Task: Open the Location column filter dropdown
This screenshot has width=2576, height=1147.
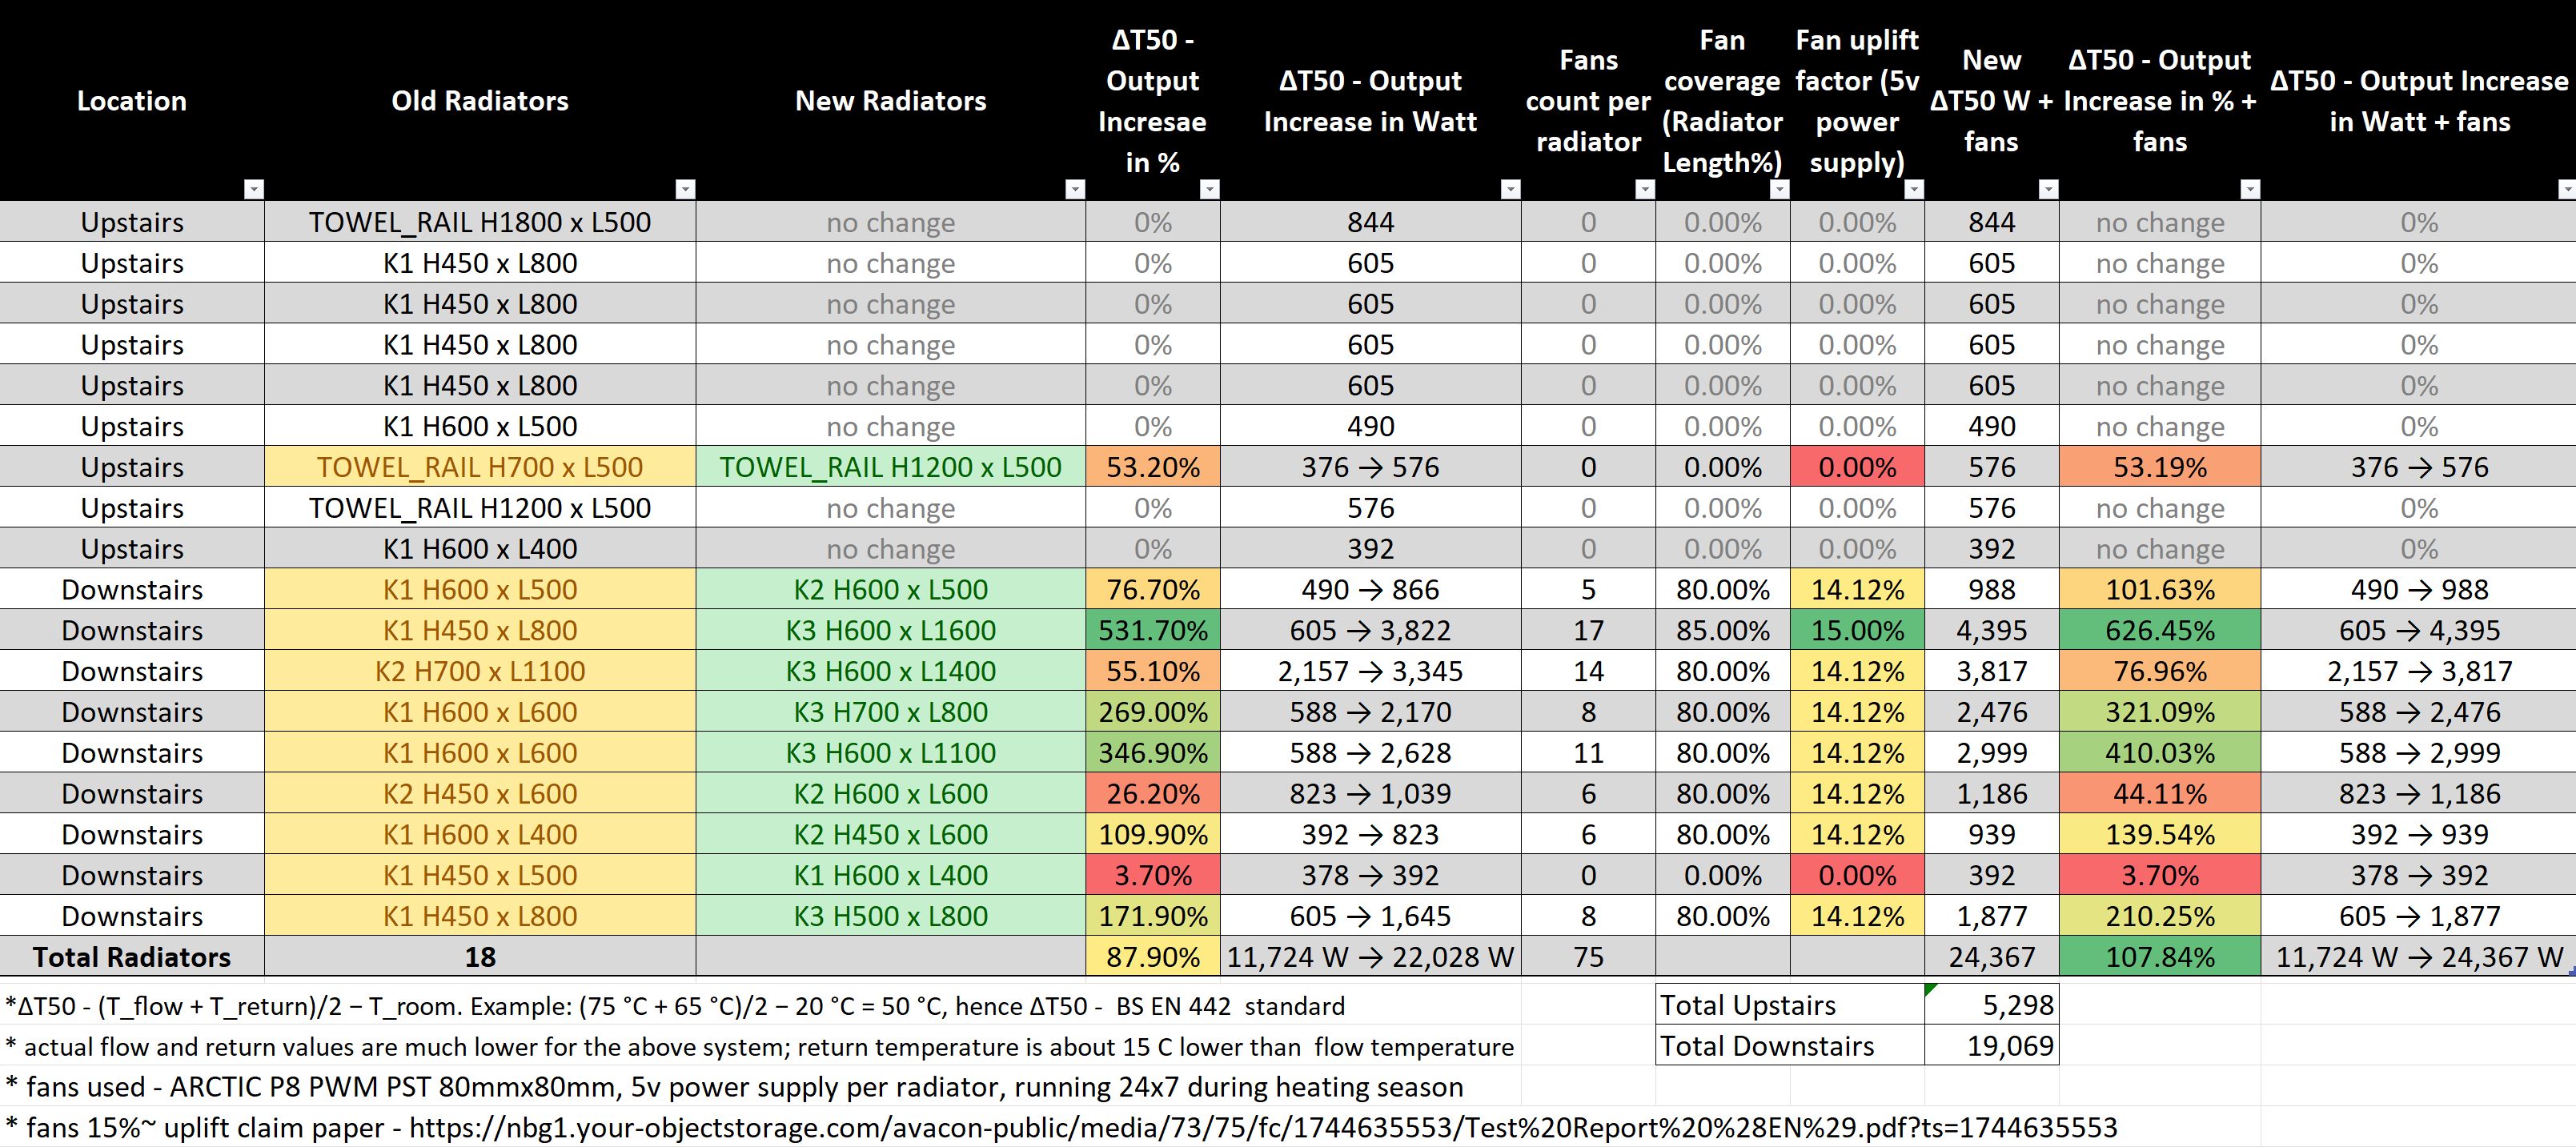Action: click(x=253, y=189)
